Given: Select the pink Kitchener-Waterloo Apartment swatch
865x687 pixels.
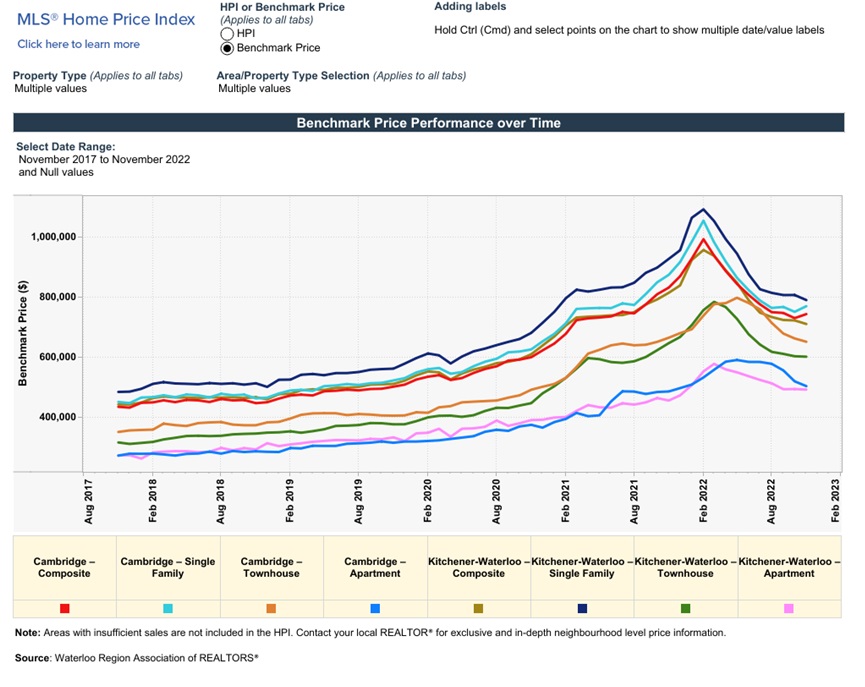Looking at the screenshot, I should tap(789, 608).
